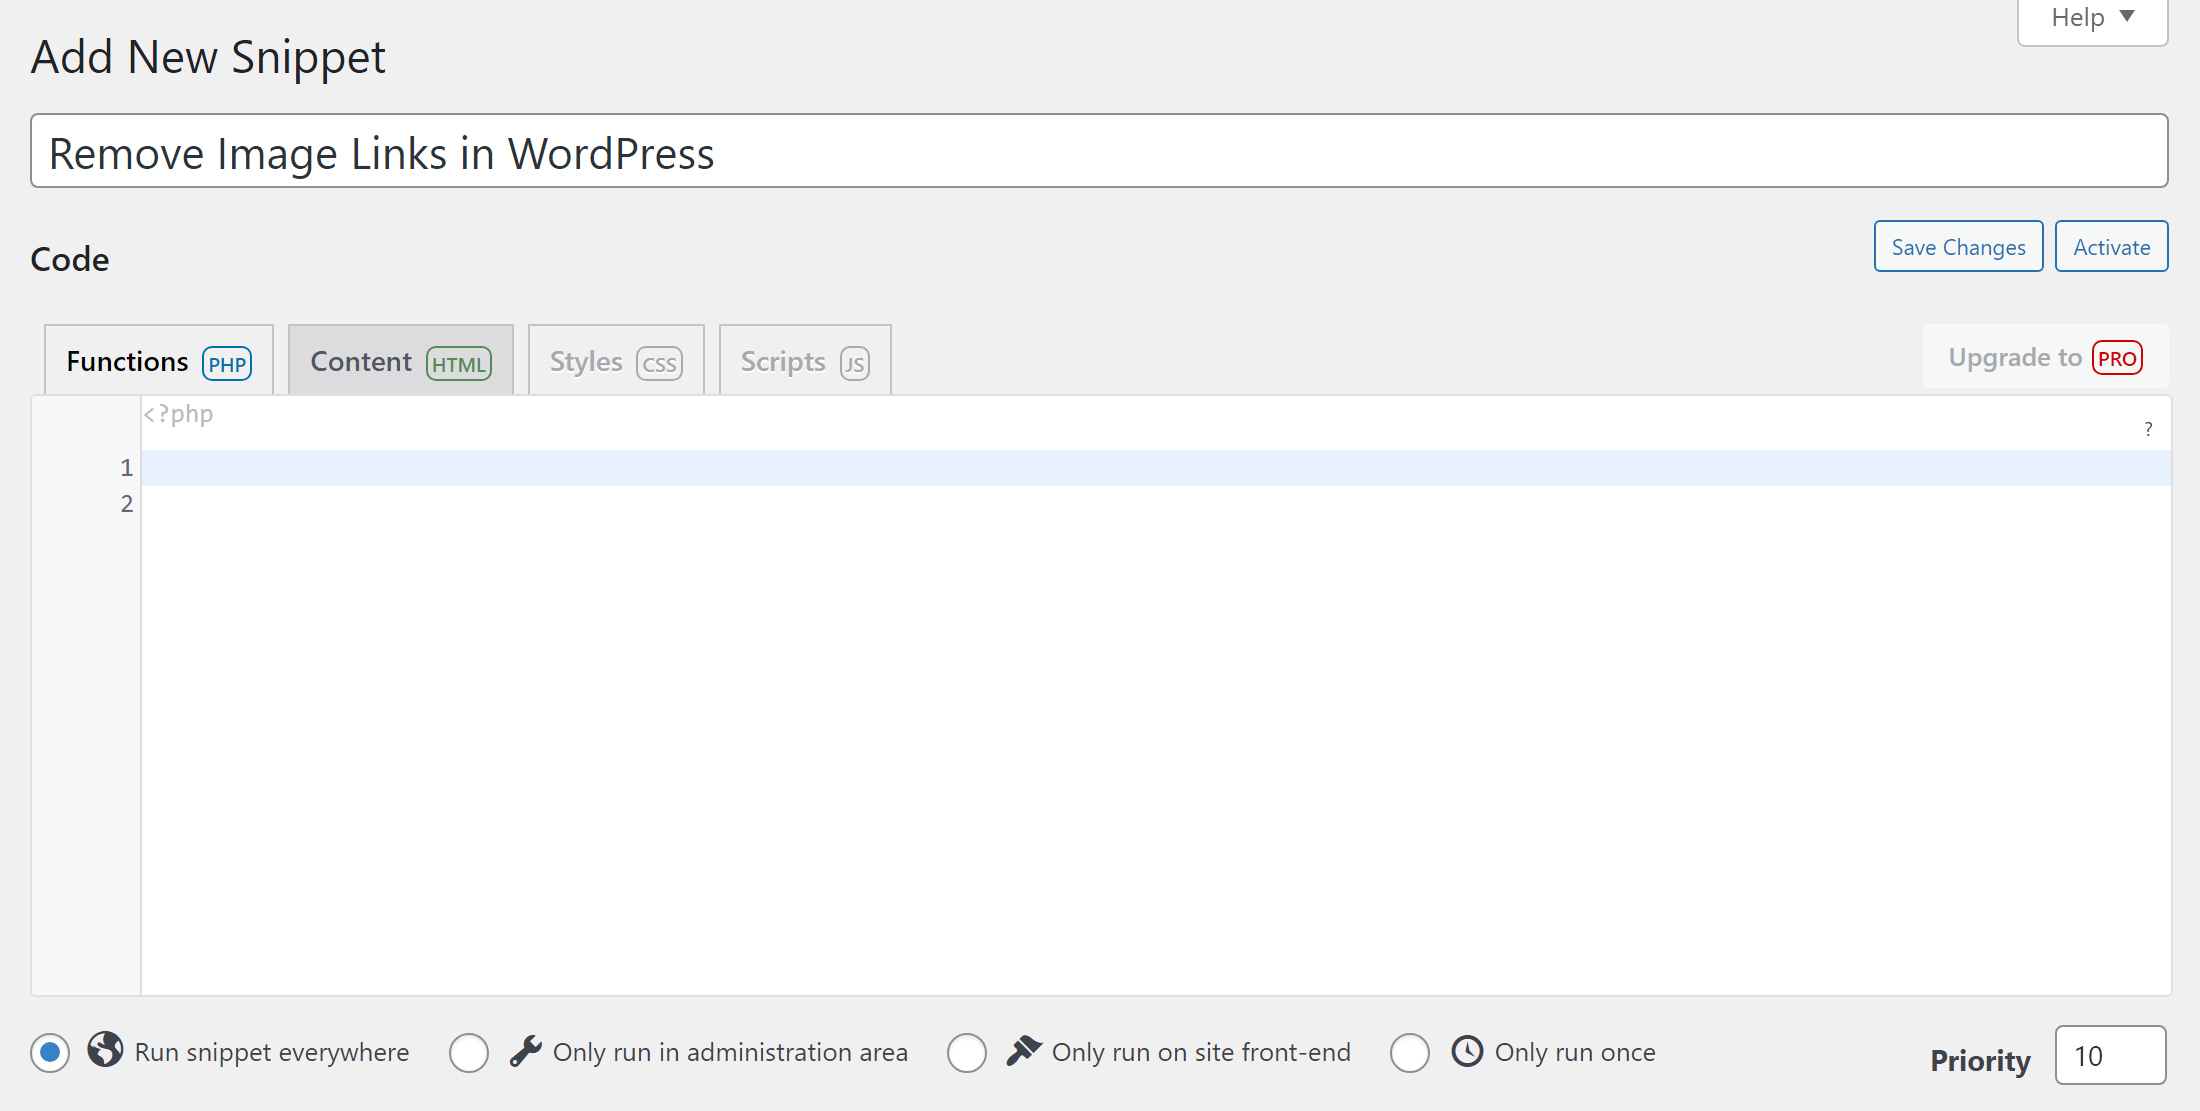Click the Priority value field
The image size is (2200, 1111).
point(2110,1055)
